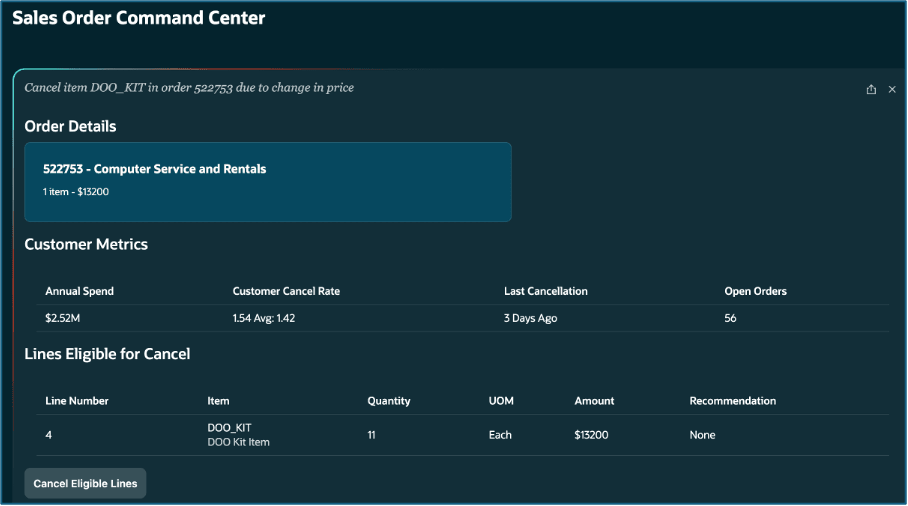Click the Order Details heading
The width and height of the screenshot is (908, 506).
pos(70,126)
